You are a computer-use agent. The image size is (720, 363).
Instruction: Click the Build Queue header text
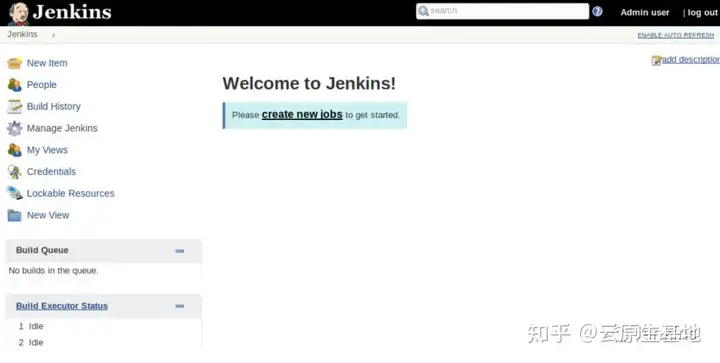click(x=42, y=250)
